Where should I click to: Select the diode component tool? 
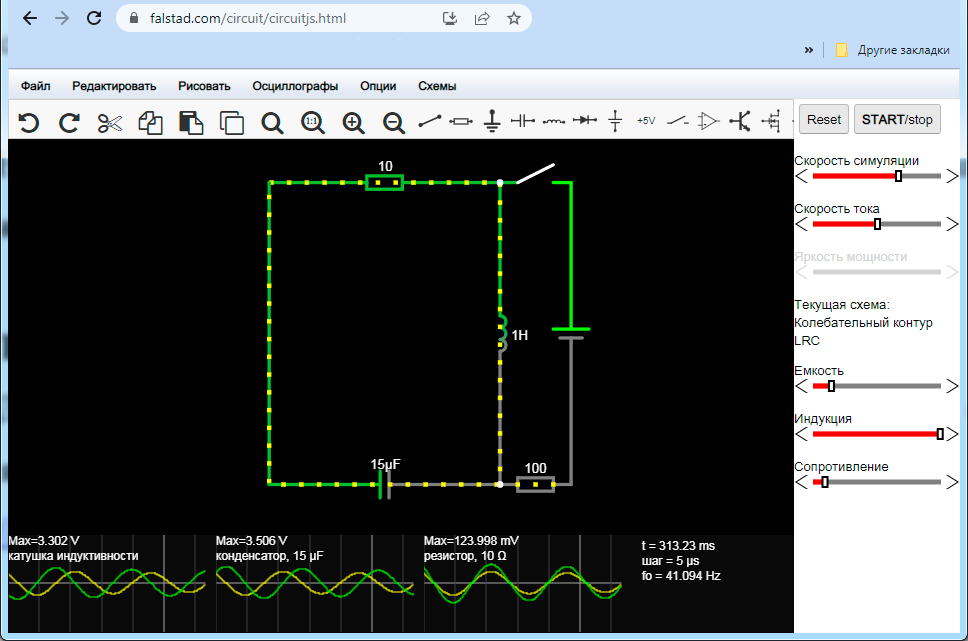click(x=585, y=122)
